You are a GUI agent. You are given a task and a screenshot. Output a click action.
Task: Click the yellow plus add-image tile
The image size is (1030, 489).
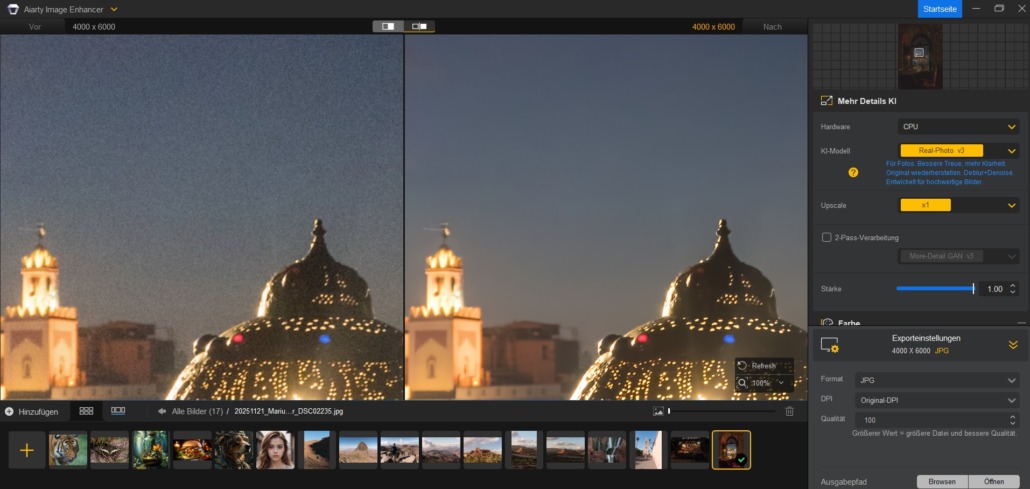click(x=27, y=450)
